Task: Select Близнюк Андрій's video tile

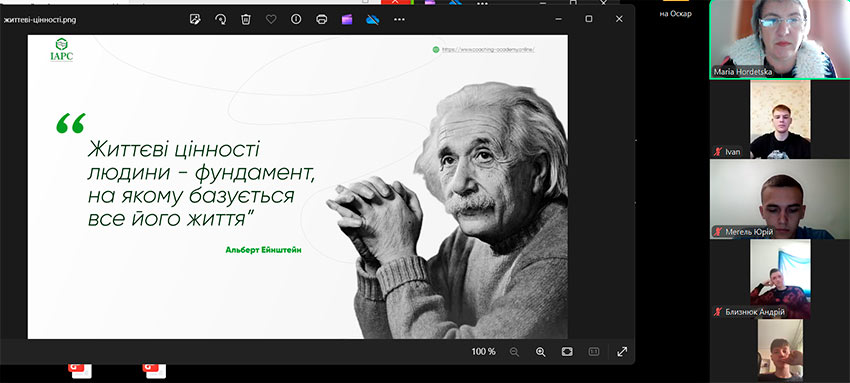Action: [780, 279]
